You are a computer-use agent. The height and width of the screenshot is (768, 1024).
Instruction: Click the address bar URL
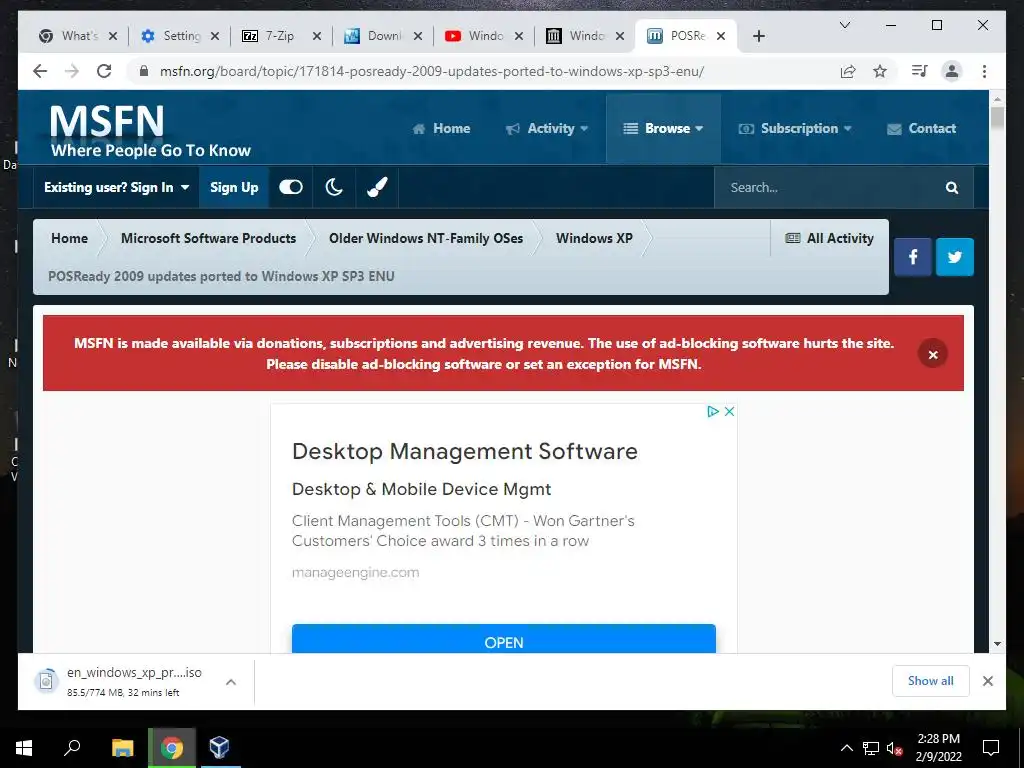[432, 71]
